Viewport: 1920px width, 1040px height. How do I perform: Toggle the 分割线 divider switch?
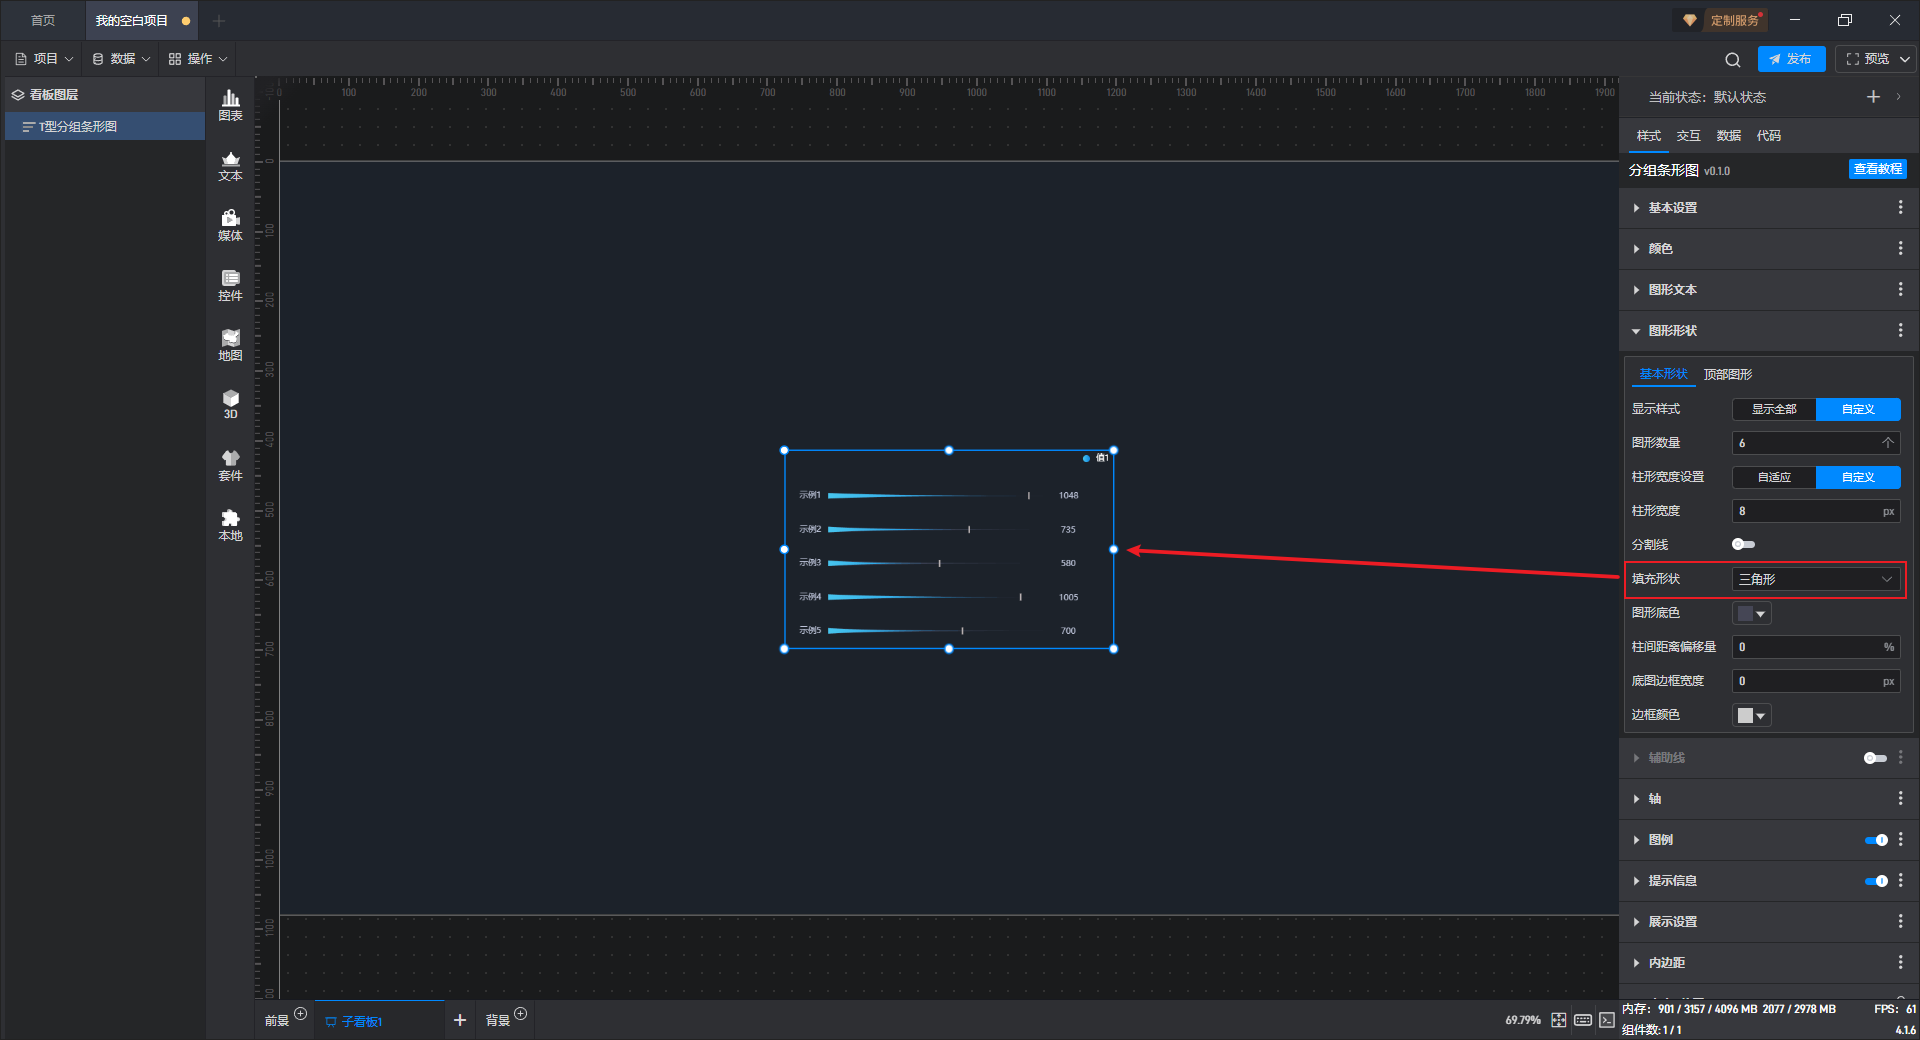pos(1743,544)
